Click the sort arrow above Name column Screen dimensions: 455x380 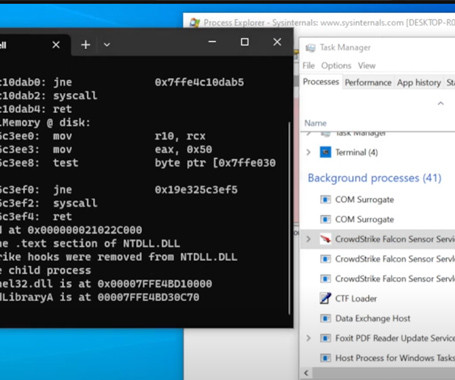(441, 103)
